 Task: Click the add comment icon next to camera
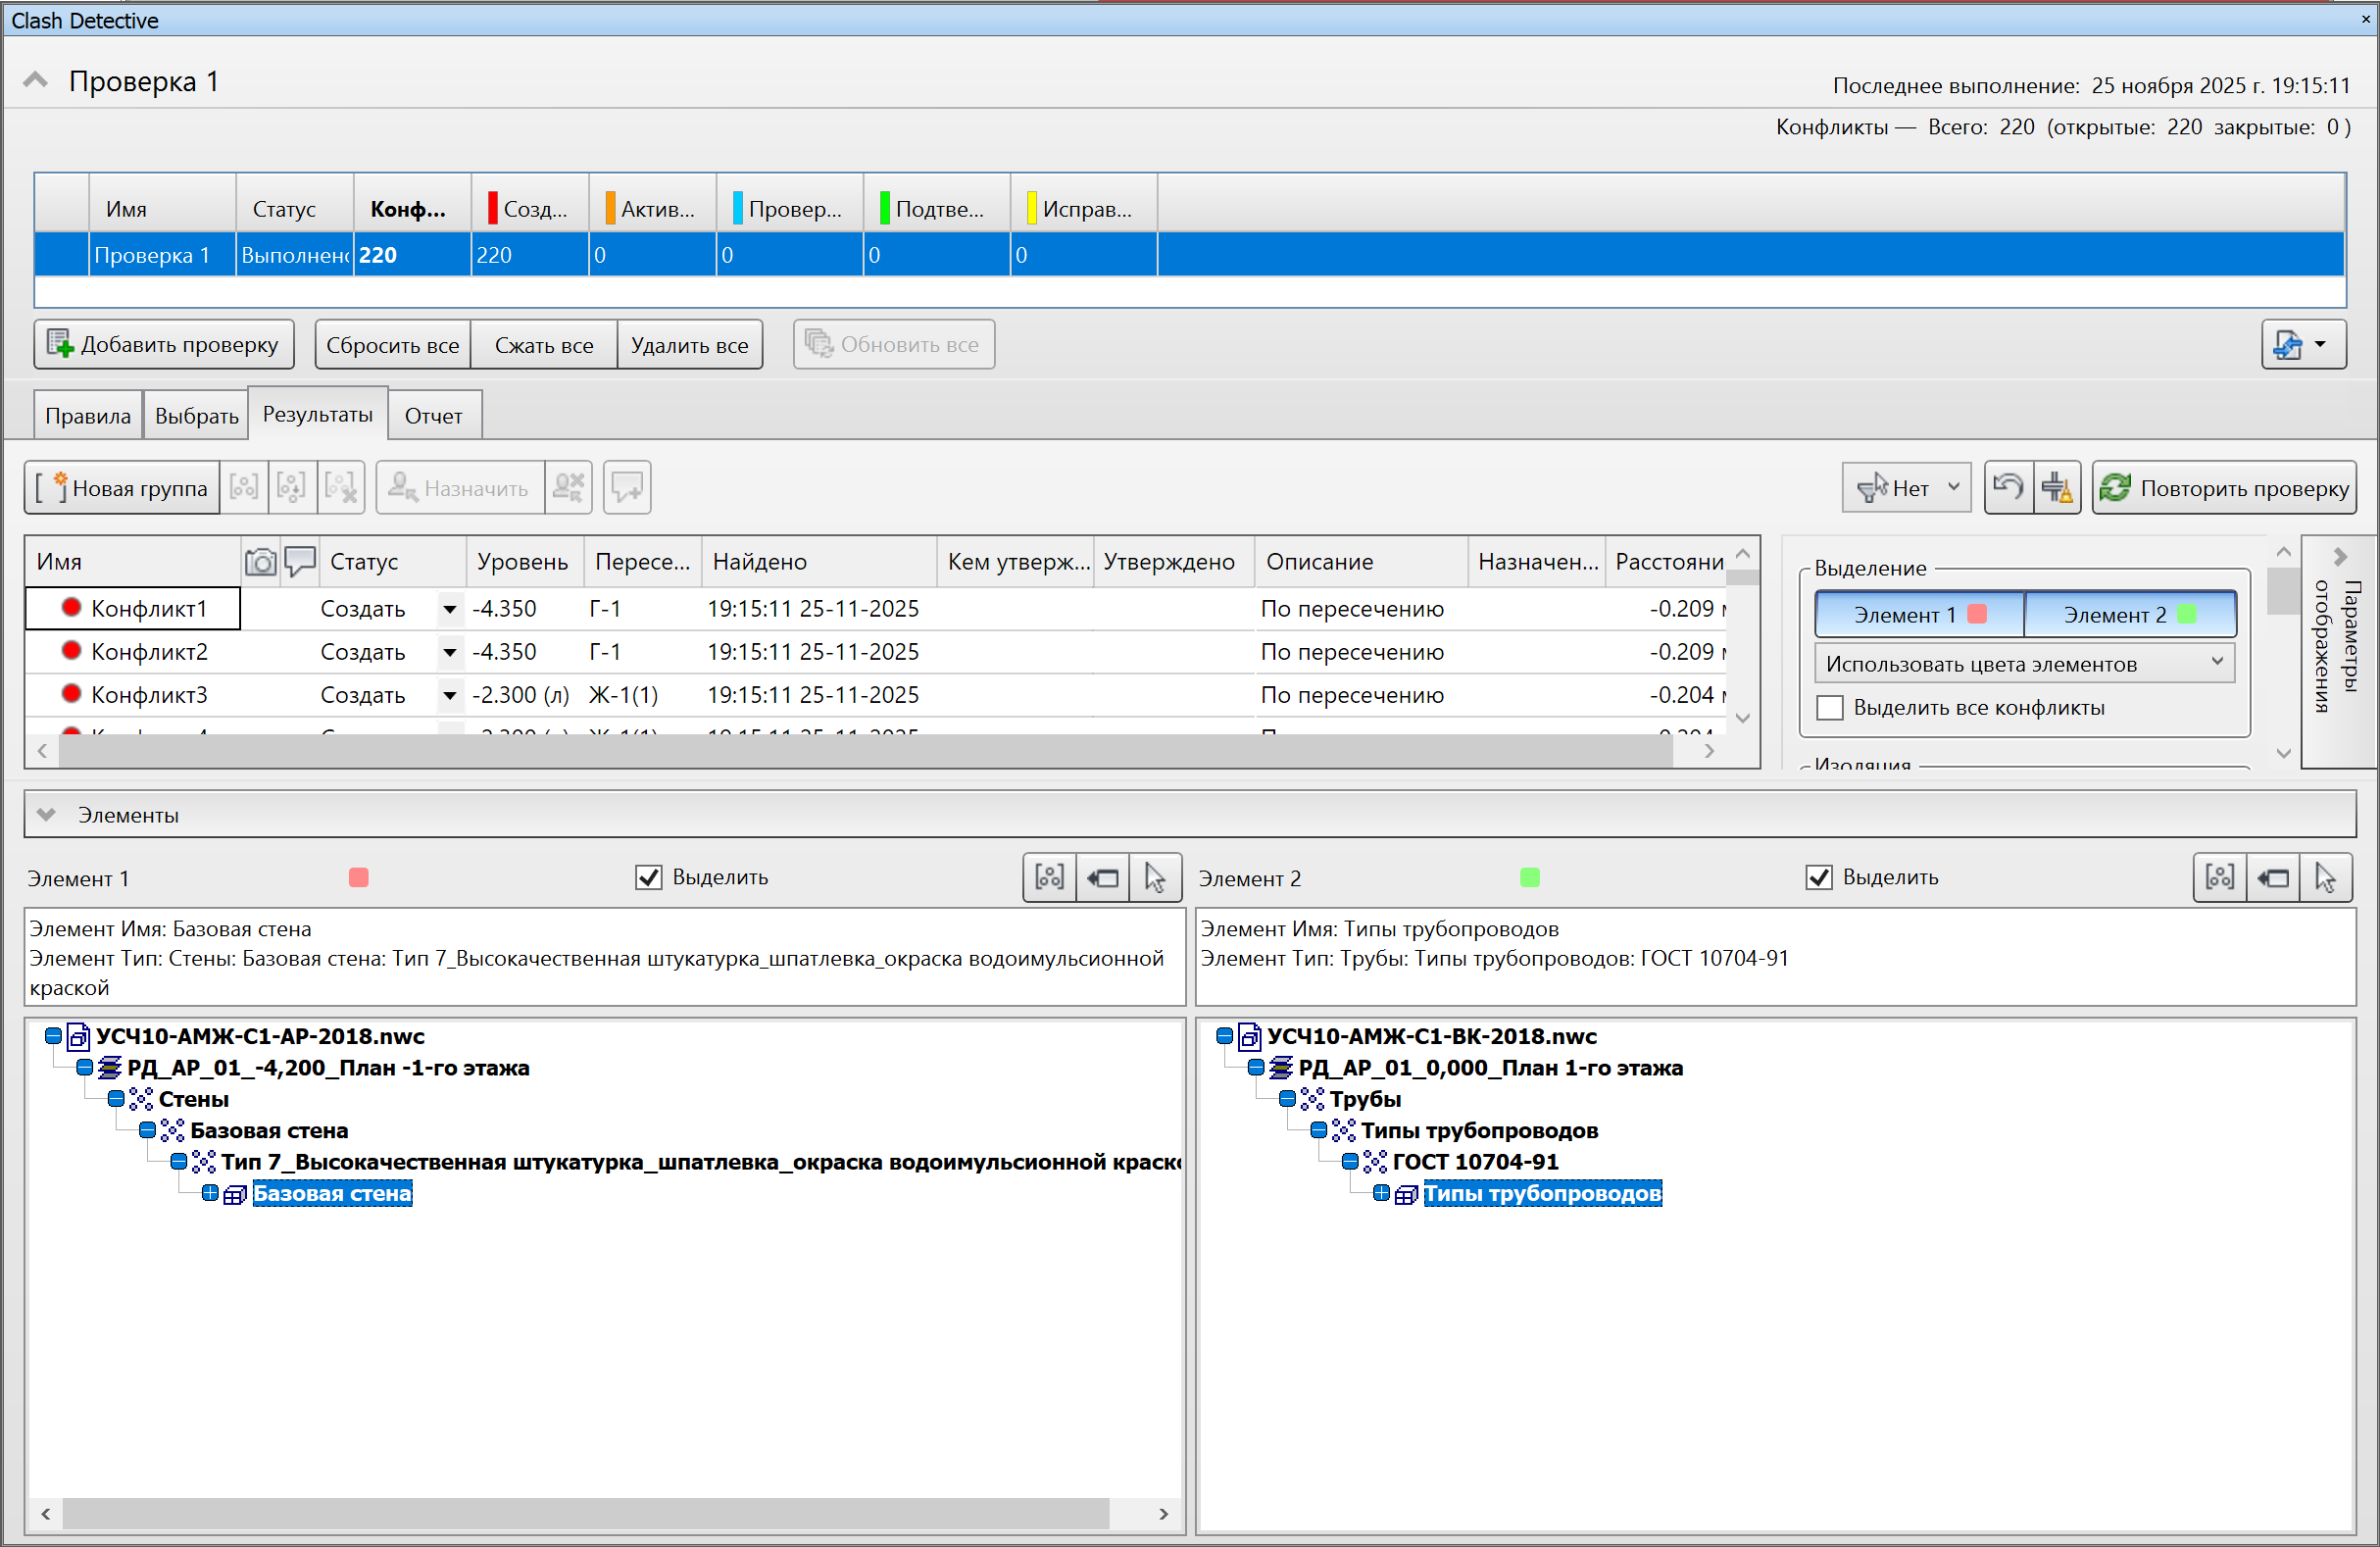click(300, 562)
